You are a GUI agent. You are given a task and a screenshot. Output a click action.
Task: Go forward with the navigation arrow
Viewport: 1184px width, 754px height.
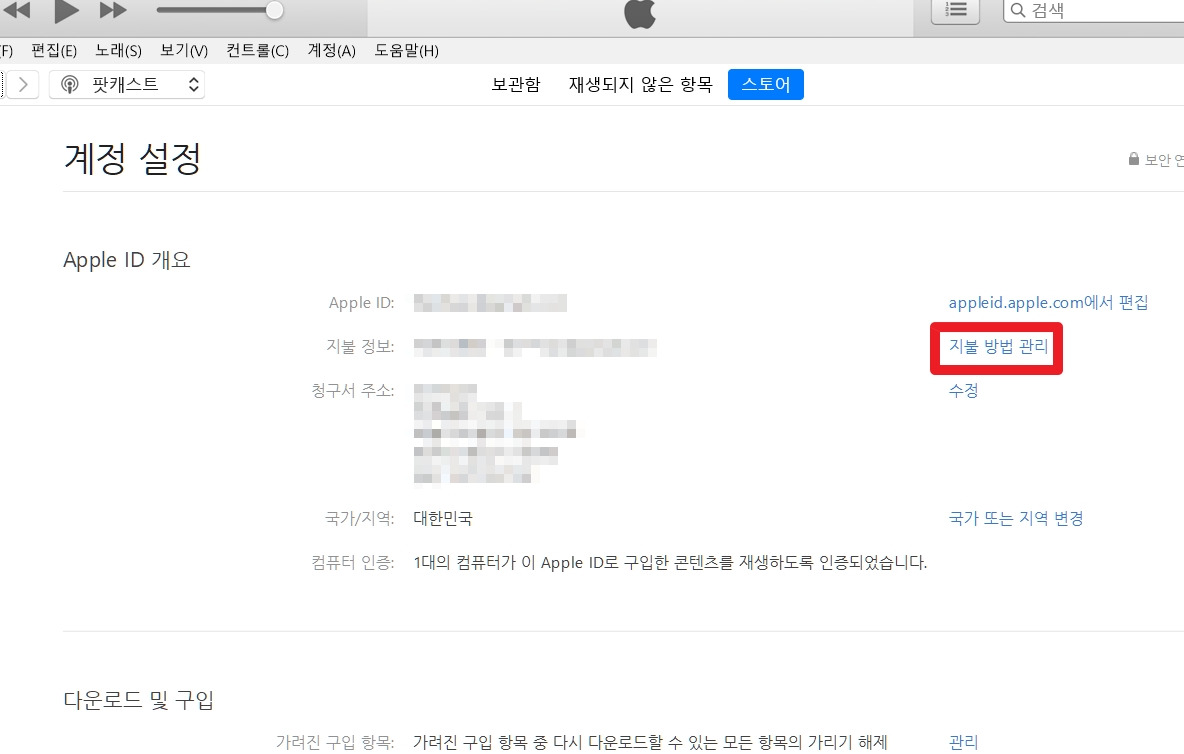(x=23, y=85)
